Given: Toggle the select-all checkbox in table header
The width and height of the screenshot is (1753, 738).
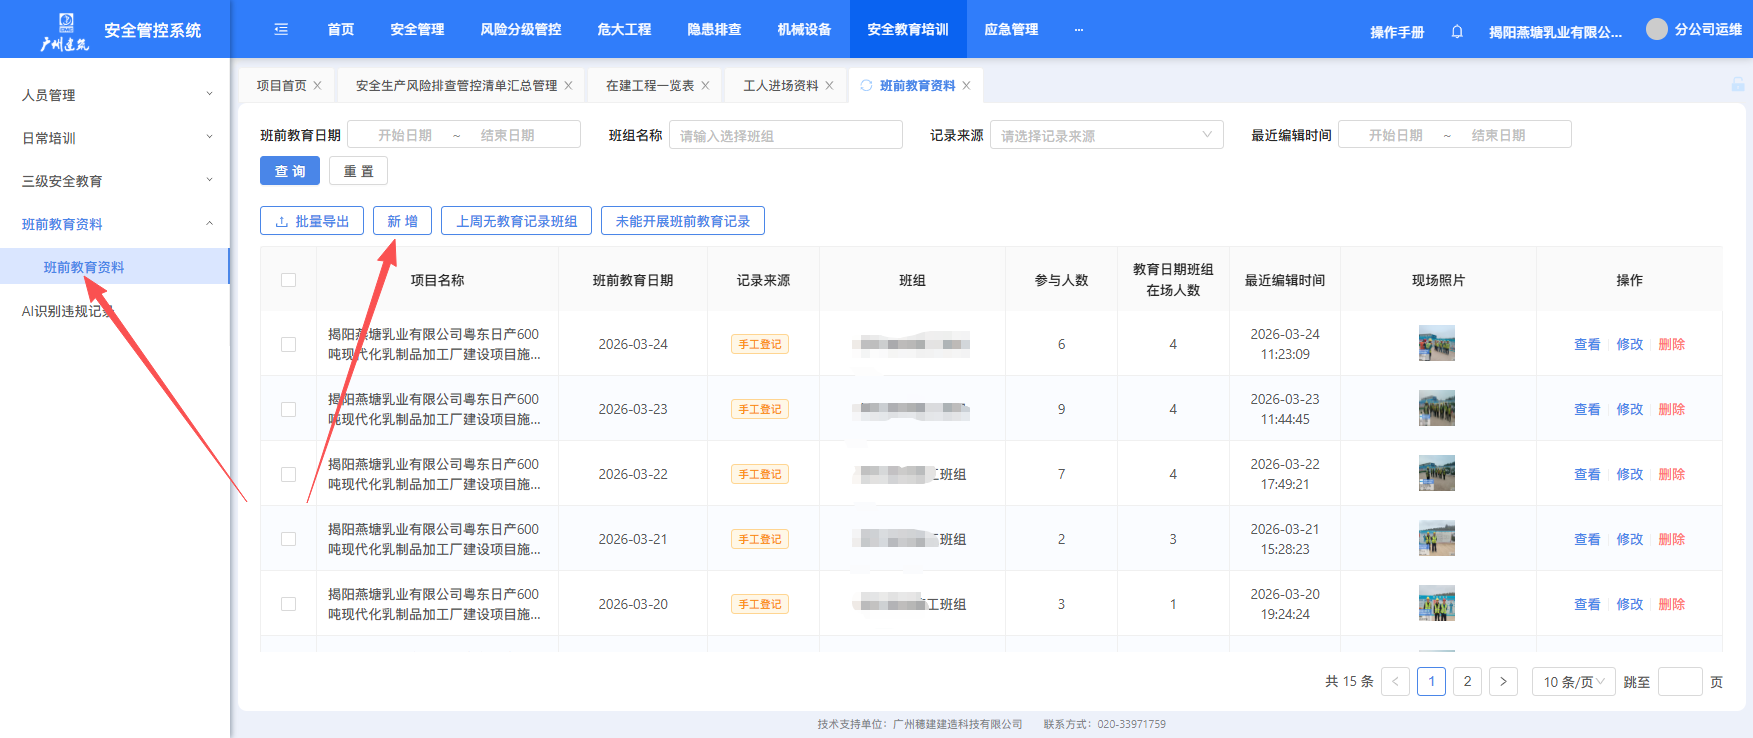Looking at the screenshot, I should pos(289,280).
